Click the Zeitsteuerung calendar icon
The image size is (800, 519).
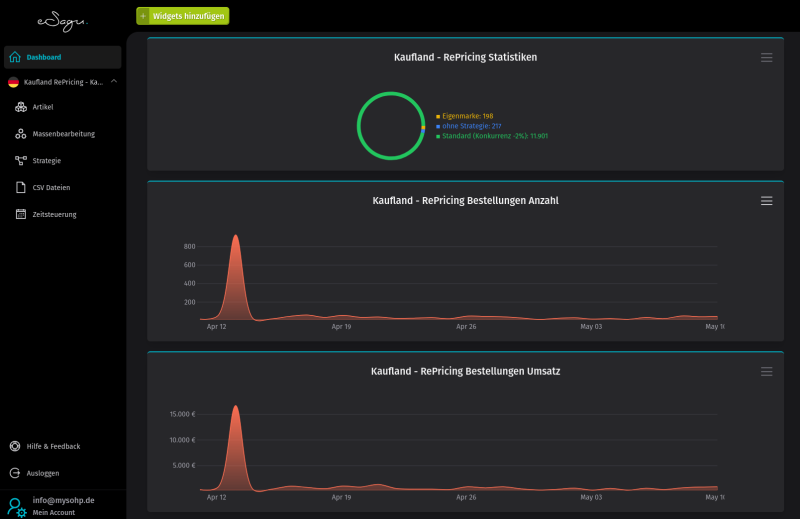(20, 214)
